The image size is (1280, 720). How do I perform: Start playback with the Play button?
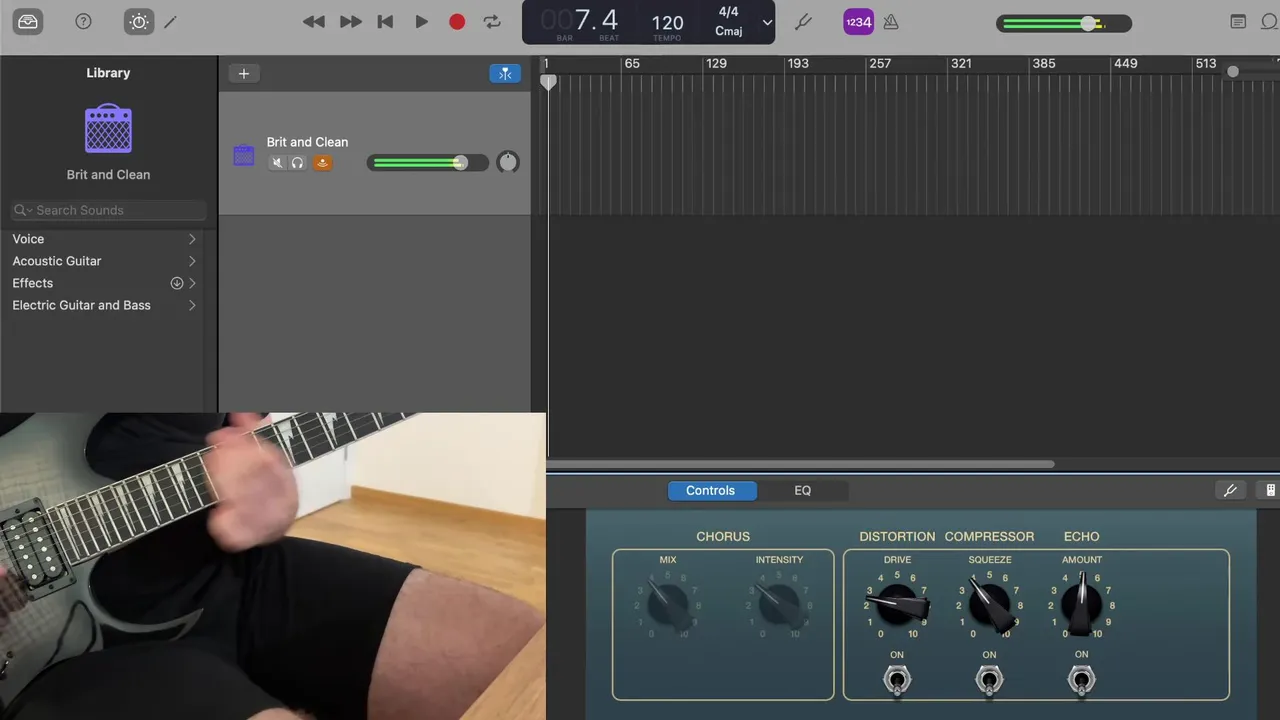[421, 22]
